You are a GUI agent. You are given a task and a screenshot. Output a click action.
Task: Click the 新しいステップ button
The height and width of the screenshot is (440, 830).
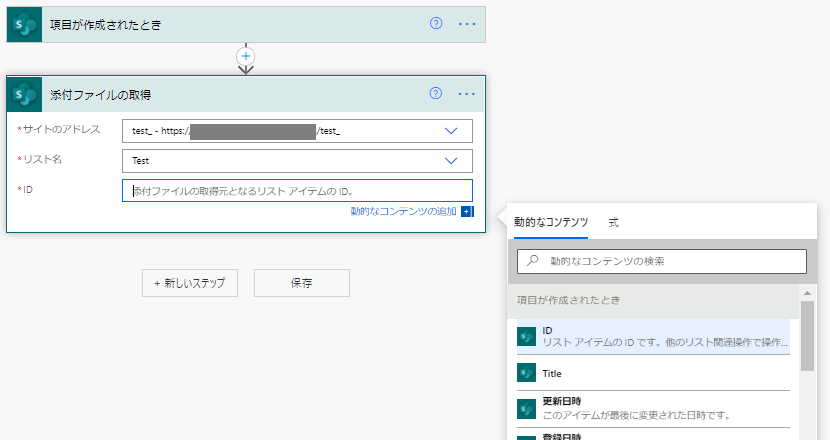click(190, 283)
